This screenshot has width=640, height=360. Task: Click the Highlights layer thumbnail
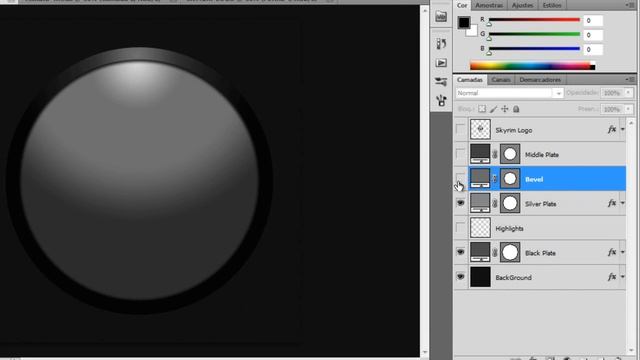coord(480,228)
